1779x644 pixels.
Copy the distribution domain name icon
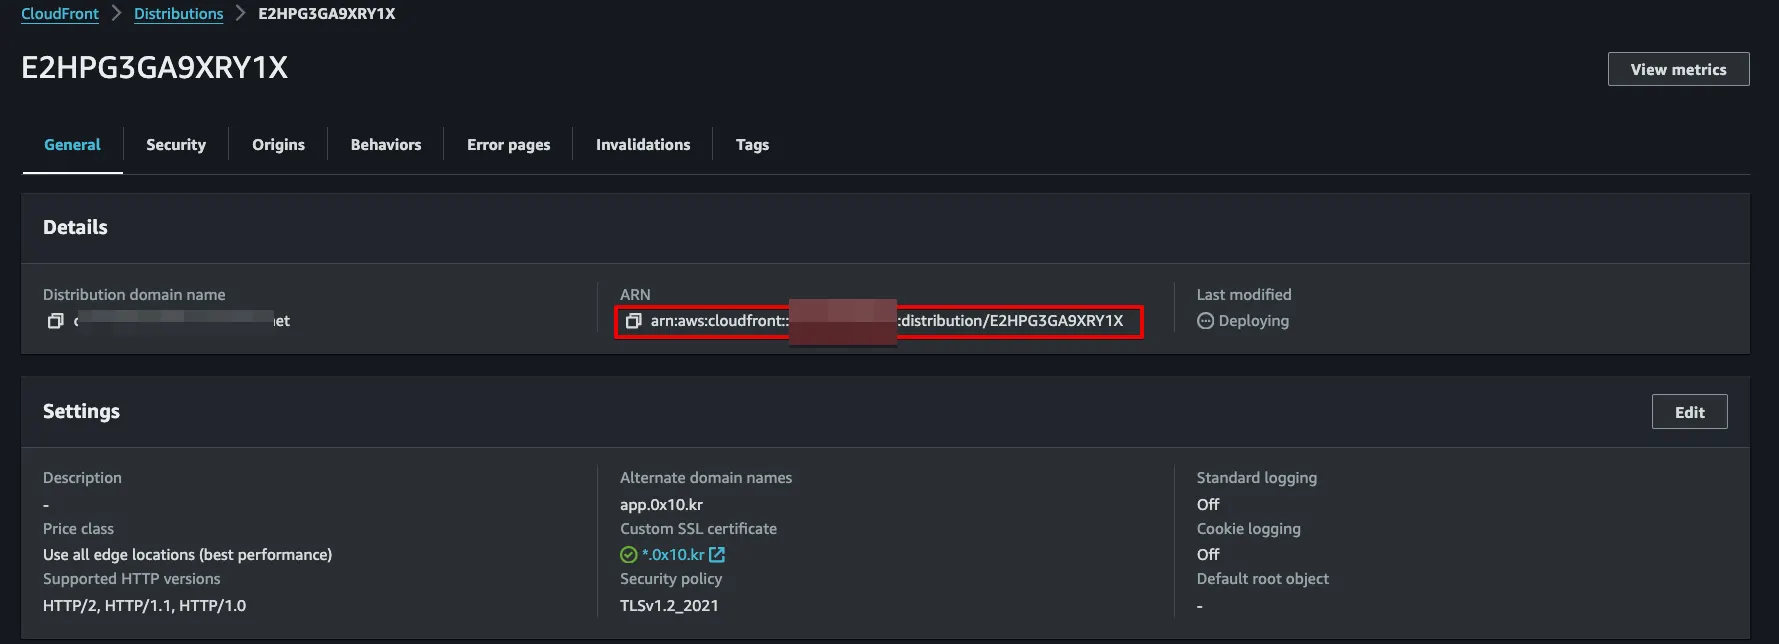click(56, 321)
